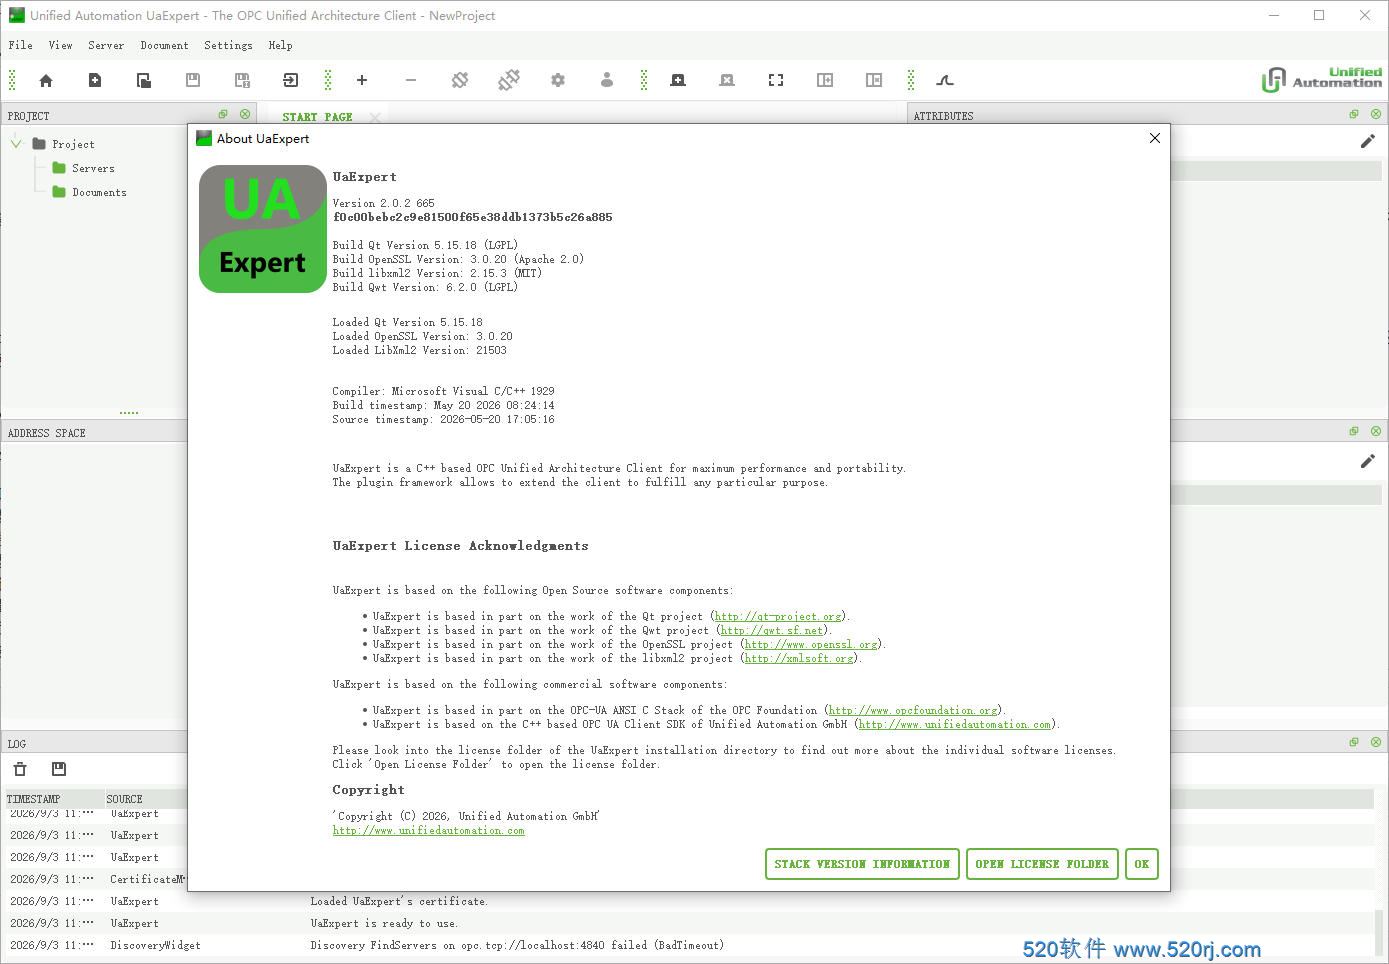This screenshot has height=964, width=1389.
Task: Close the Address Space panel
Action: point(1376,431)
